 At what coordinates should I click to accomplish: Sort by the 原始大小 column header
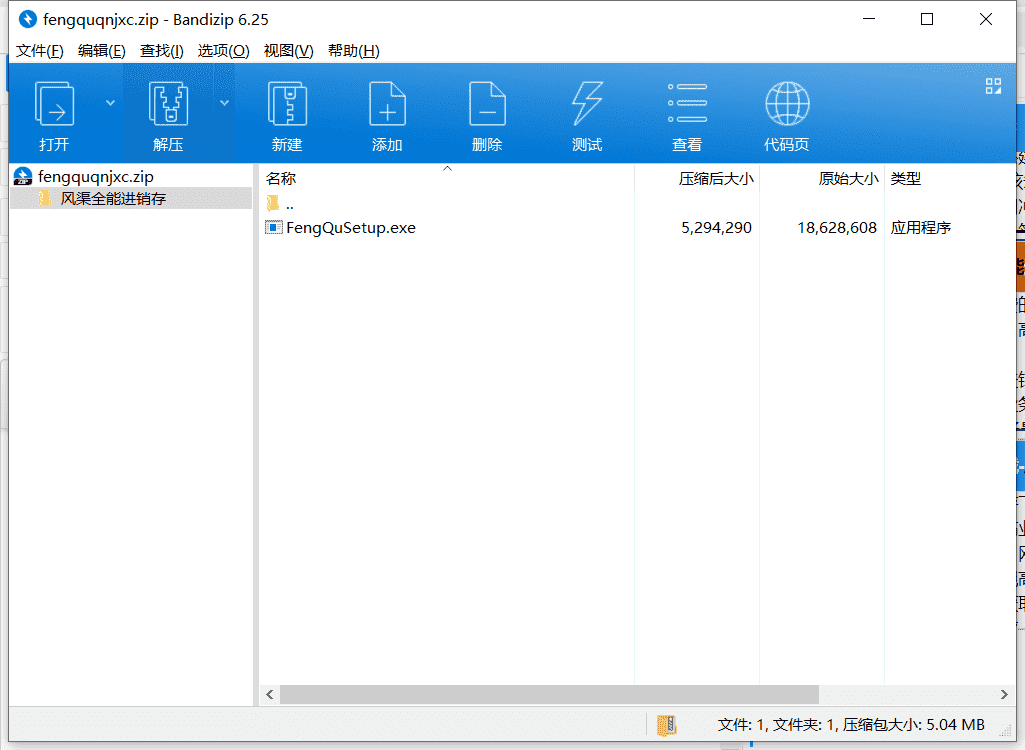(x=848, y=179)
